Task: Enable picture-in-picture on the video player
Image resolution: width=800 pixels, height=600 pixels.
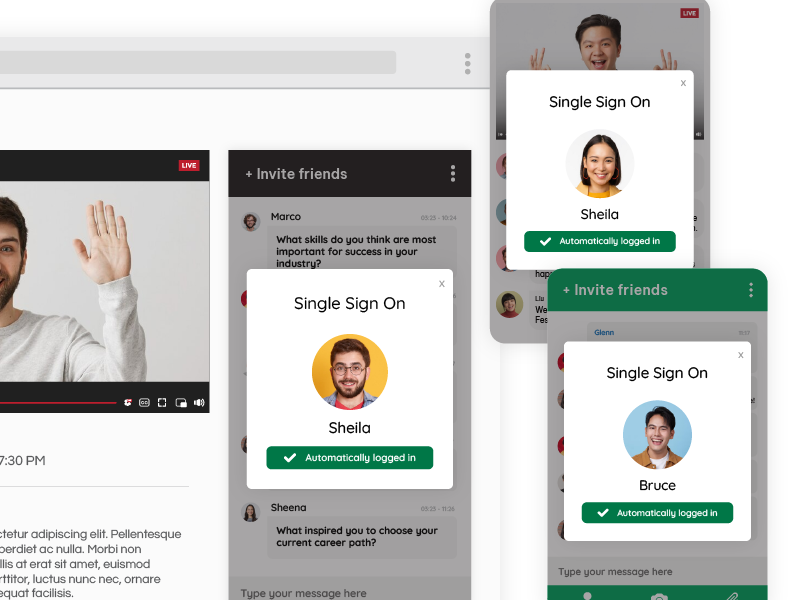Action: coord(181,403)
